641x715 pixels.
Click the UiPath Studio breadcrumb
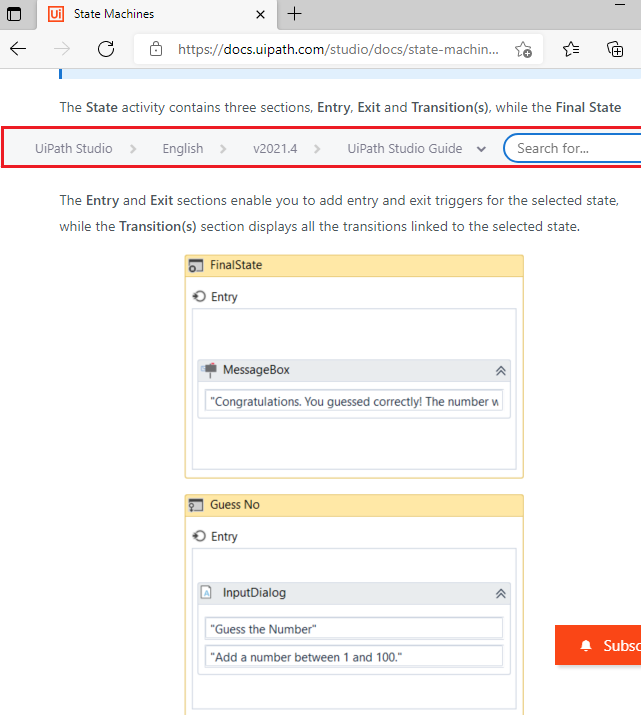(x=73, y=148)
